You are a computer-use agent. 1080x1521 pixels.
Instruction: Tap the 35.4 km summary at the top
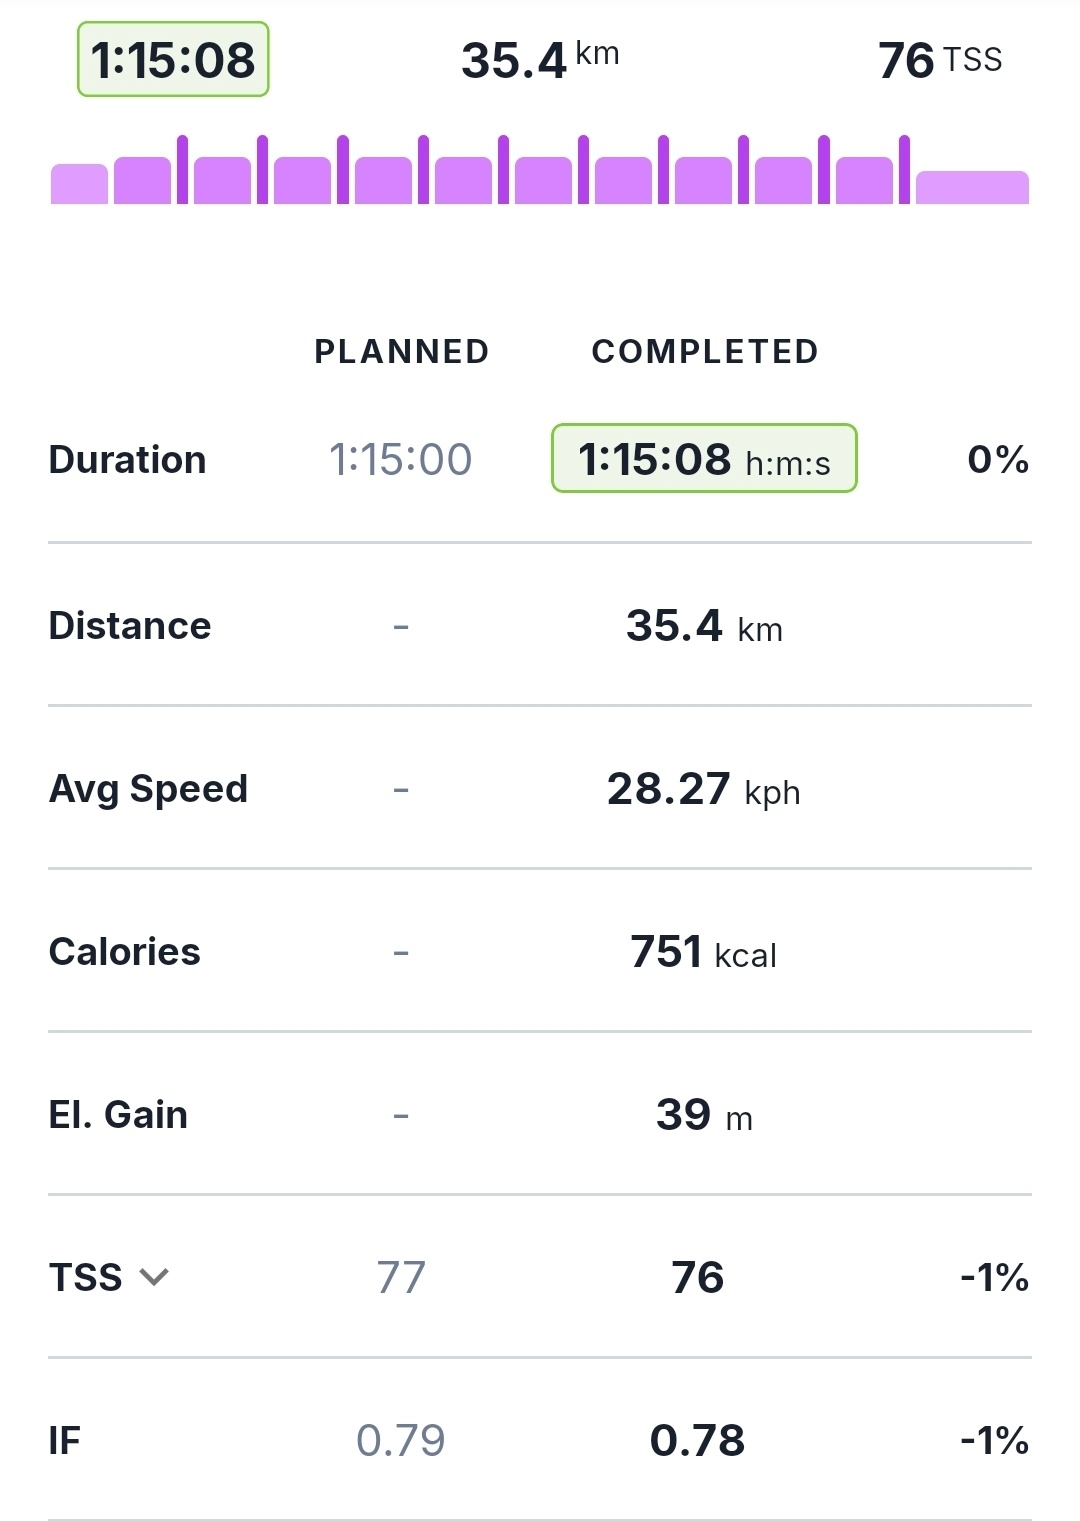coord(540,60)
